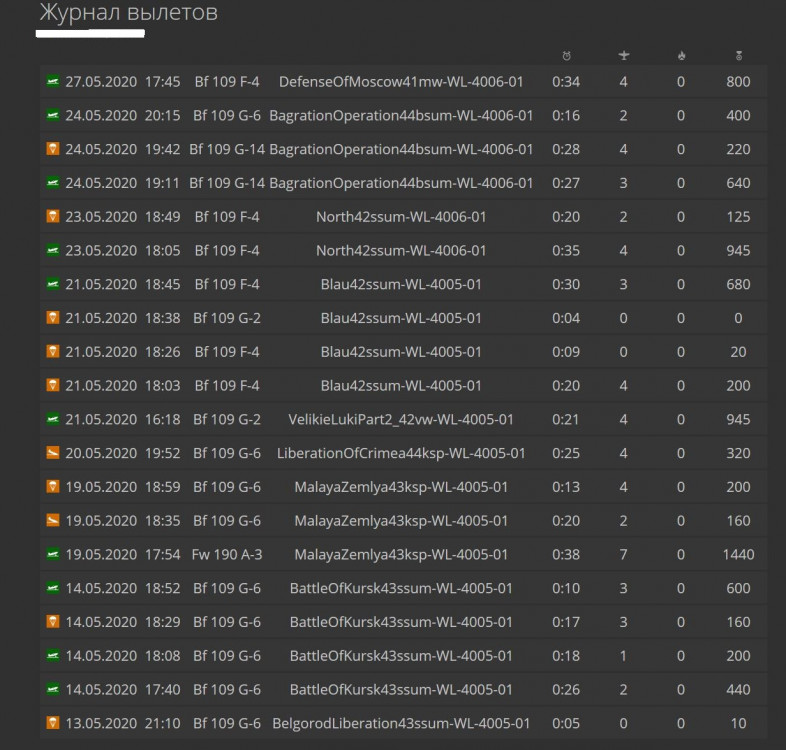
Task: Click parachute icon for 13.05.2020 21:10 sortie
Action: (x=53, y=722)
